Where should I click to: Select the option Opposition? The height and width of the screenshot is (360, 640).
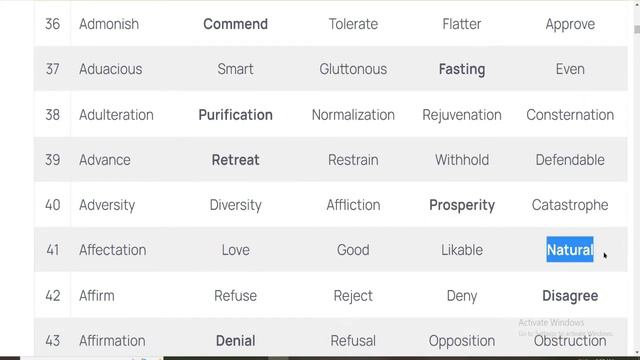(462, 341)
